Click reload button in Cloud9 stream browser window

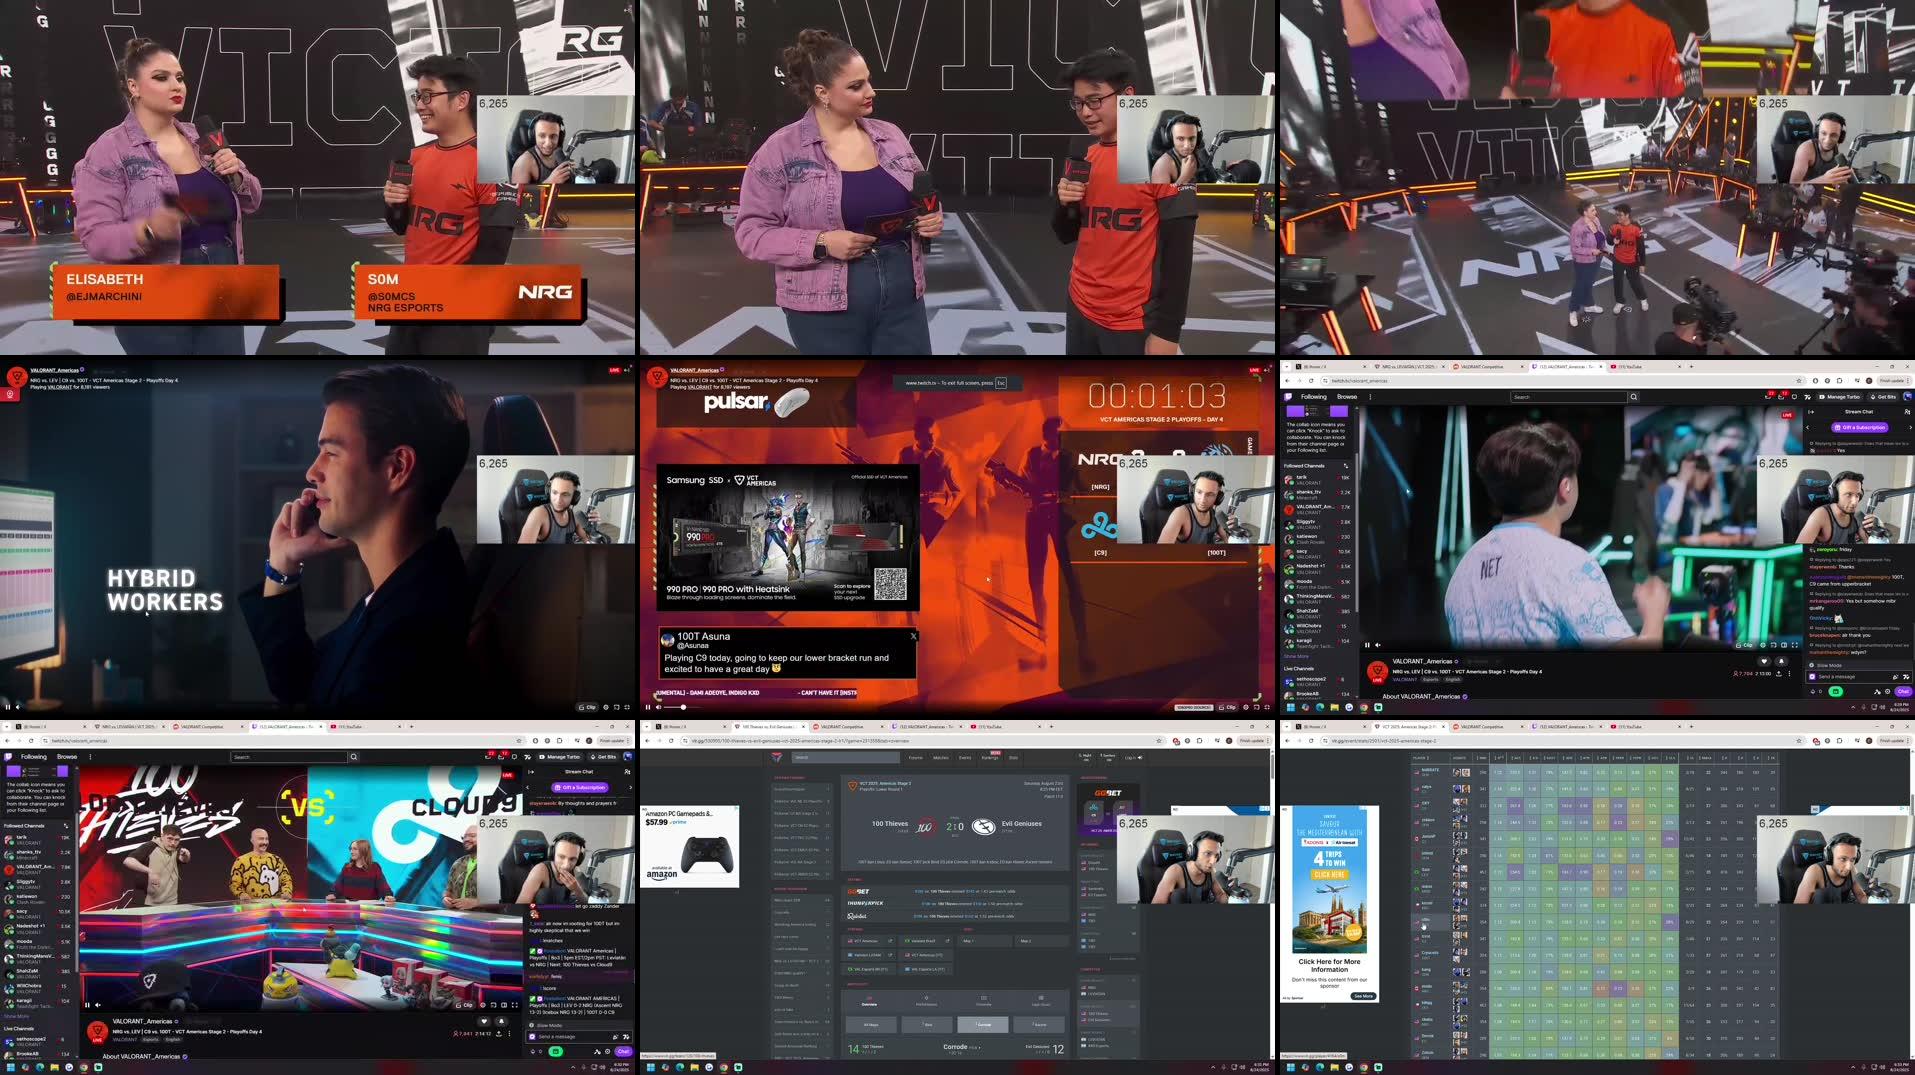[31, 741]
